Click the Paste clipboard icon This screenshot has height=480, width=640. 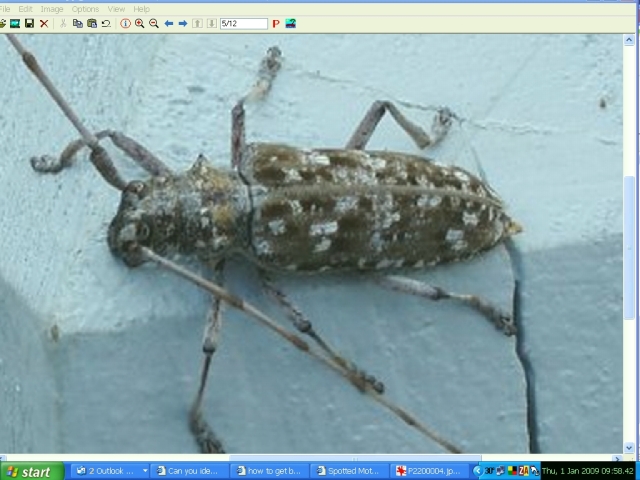92,23
